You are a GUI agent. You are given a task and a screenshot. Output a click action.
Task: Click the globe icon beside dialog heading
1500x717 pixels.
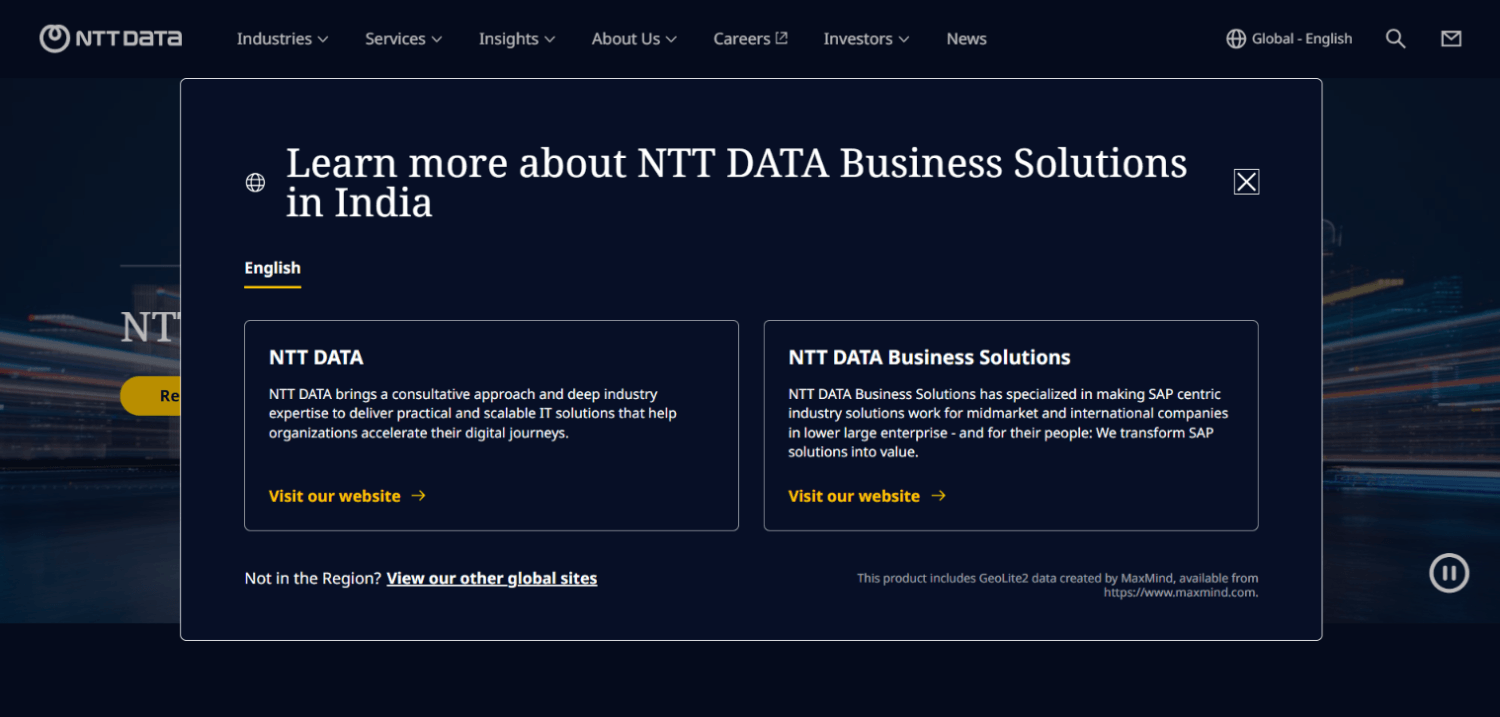tap(255, 183)
